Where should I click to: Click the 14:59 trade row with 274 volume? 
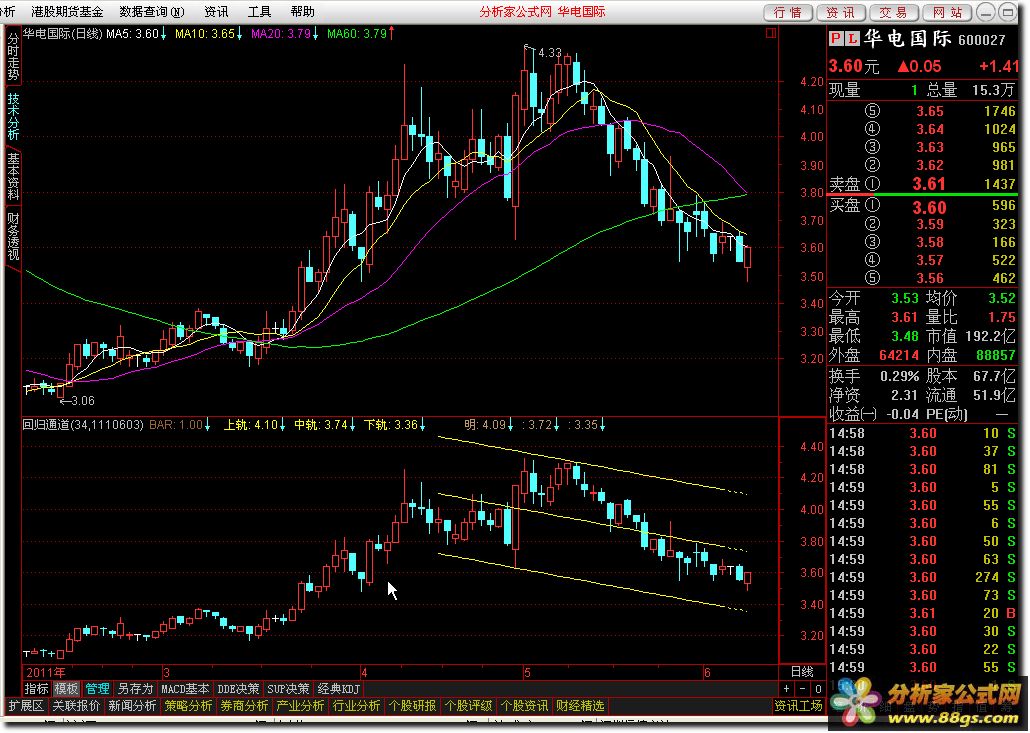(x=922, y=577)
